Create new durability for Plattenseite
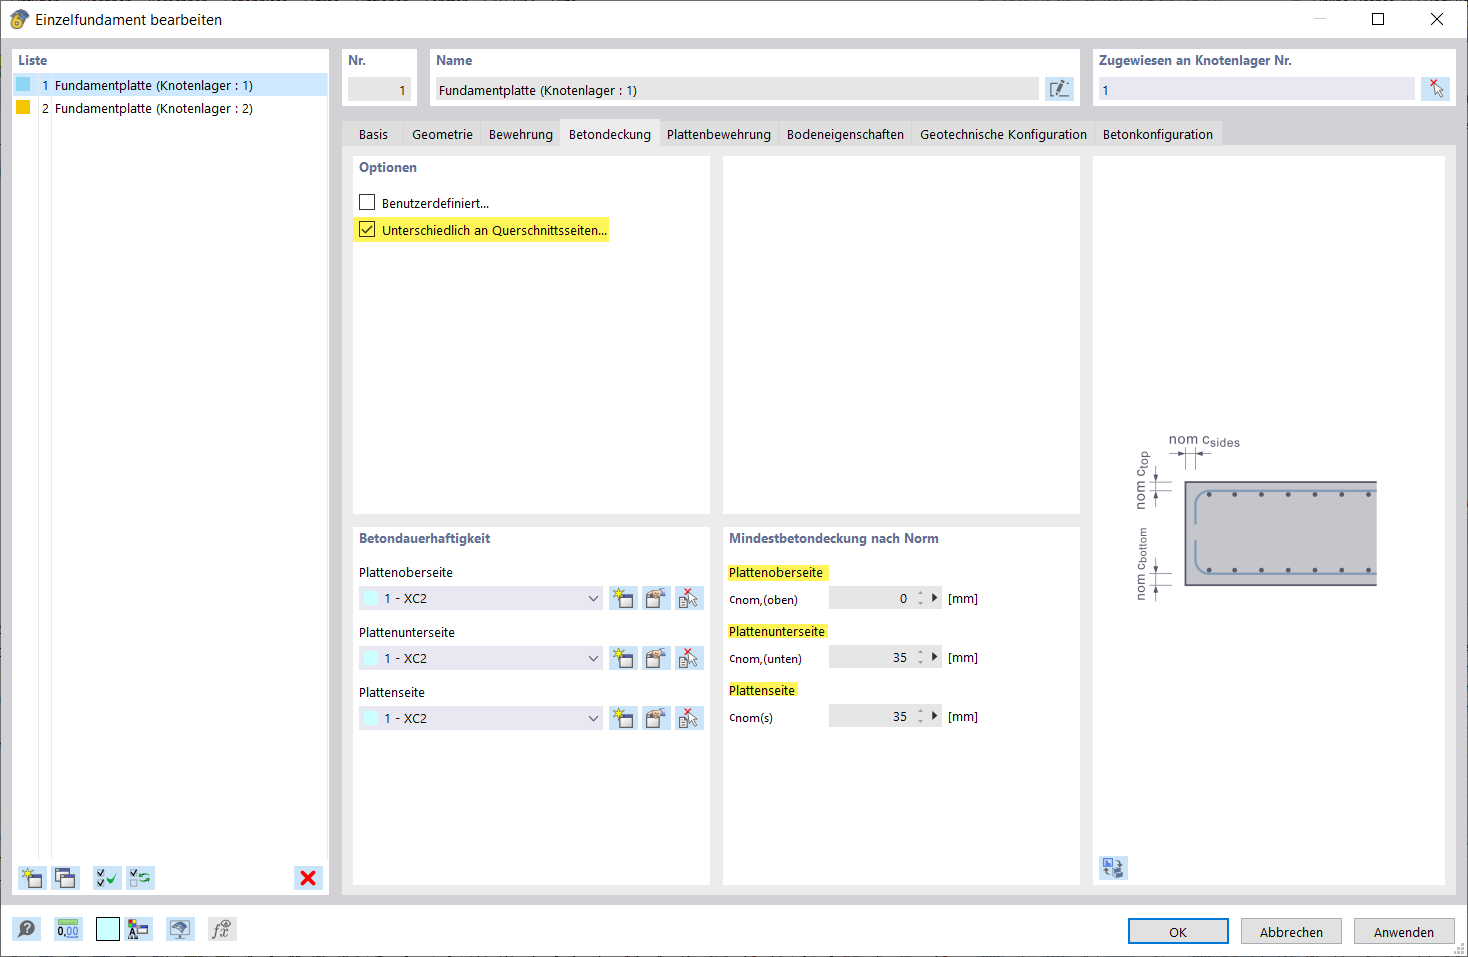 pyautogui.click(x=623, y=718)
